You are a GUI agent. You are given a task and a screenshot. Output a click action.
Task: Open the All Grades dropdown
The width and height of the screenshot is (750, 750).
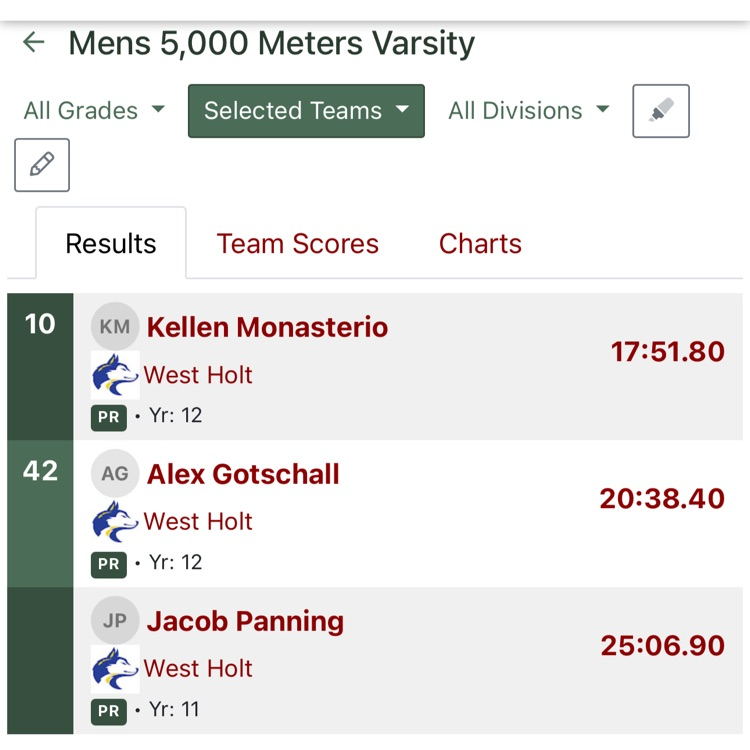pos(94,111)
